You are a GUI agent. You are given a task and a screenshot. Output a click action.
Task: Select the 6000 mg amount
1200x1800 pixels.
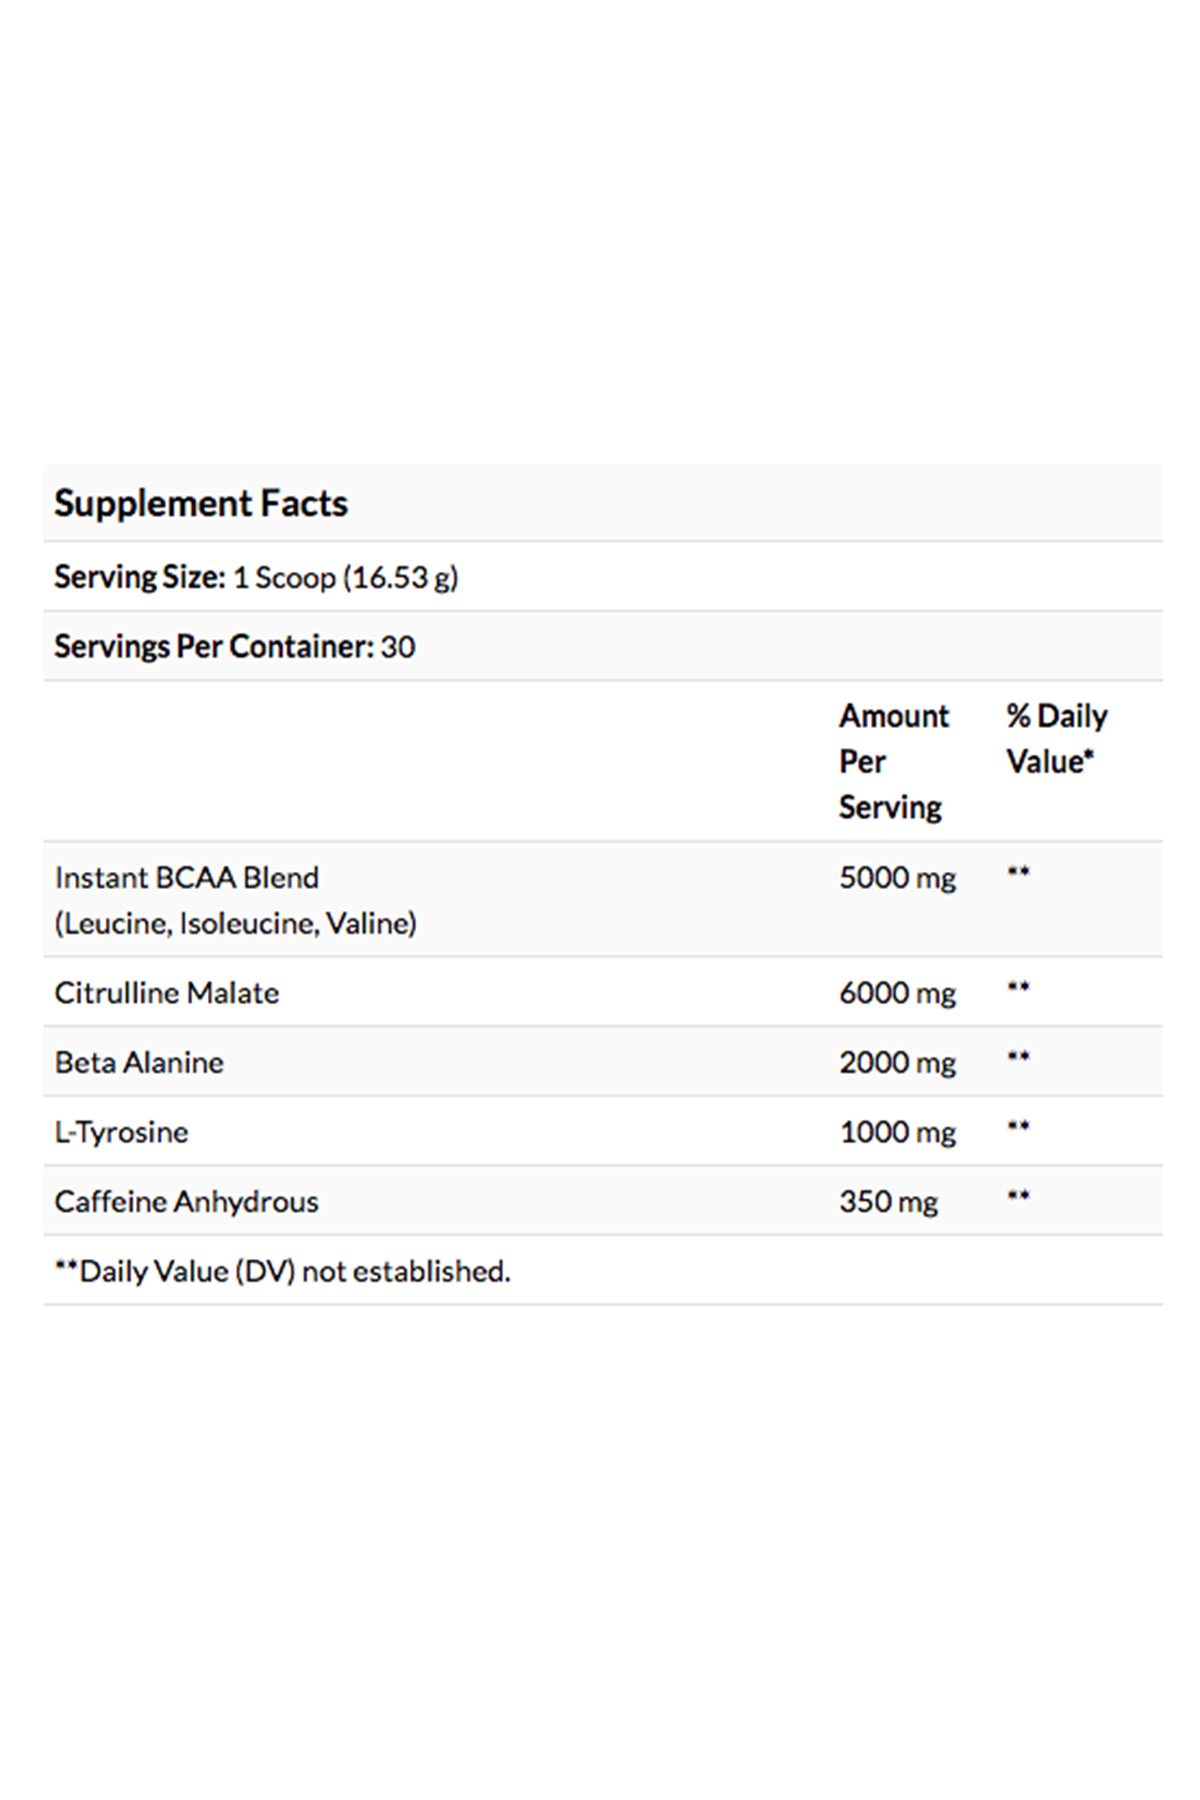tap(898, 992)
